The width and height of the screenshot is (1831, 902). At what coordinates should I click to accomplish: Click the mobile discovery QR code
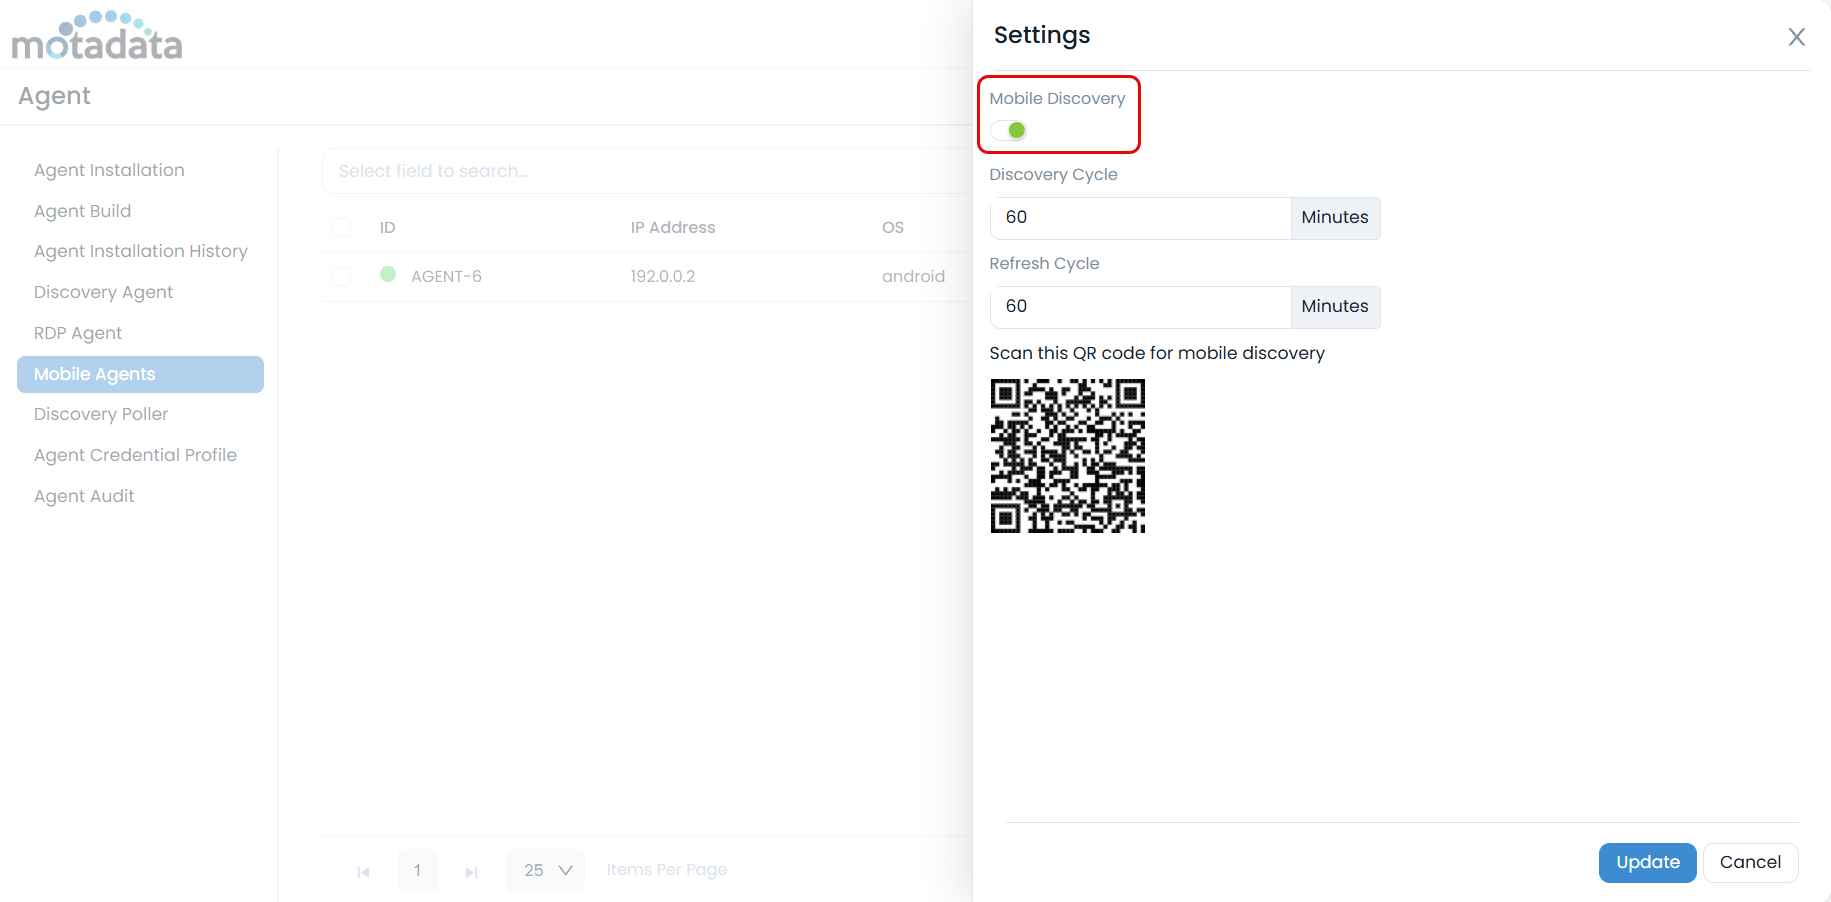[x=1067, y=456]
